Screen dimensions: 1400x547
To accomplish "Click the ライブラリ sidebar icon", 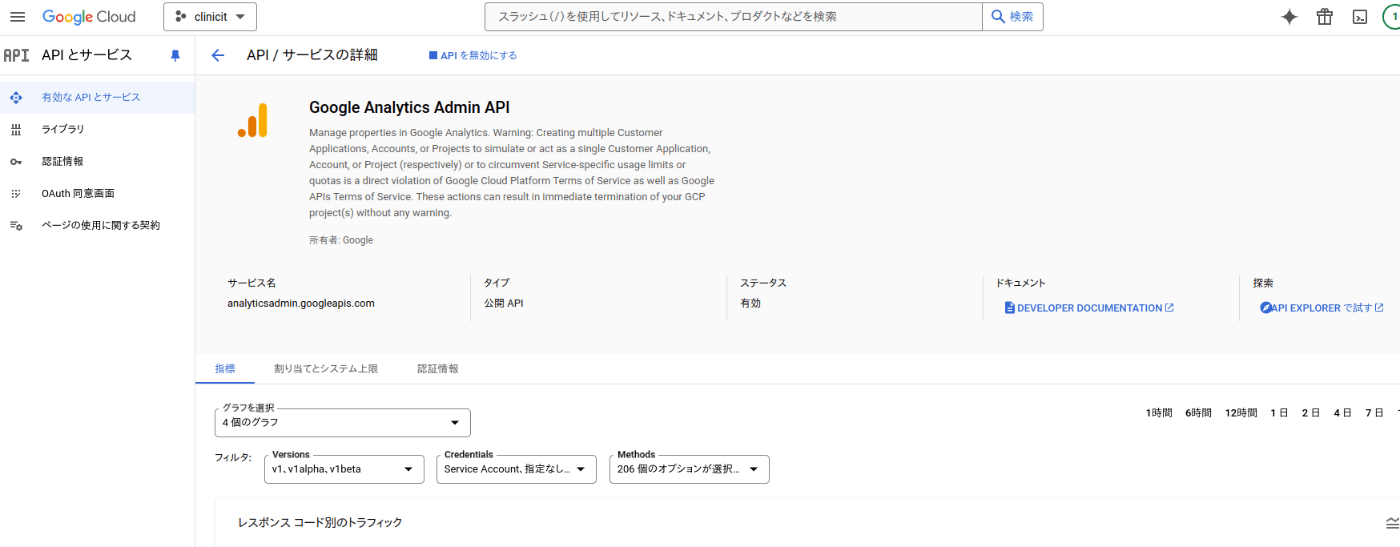I will [16, 129].
